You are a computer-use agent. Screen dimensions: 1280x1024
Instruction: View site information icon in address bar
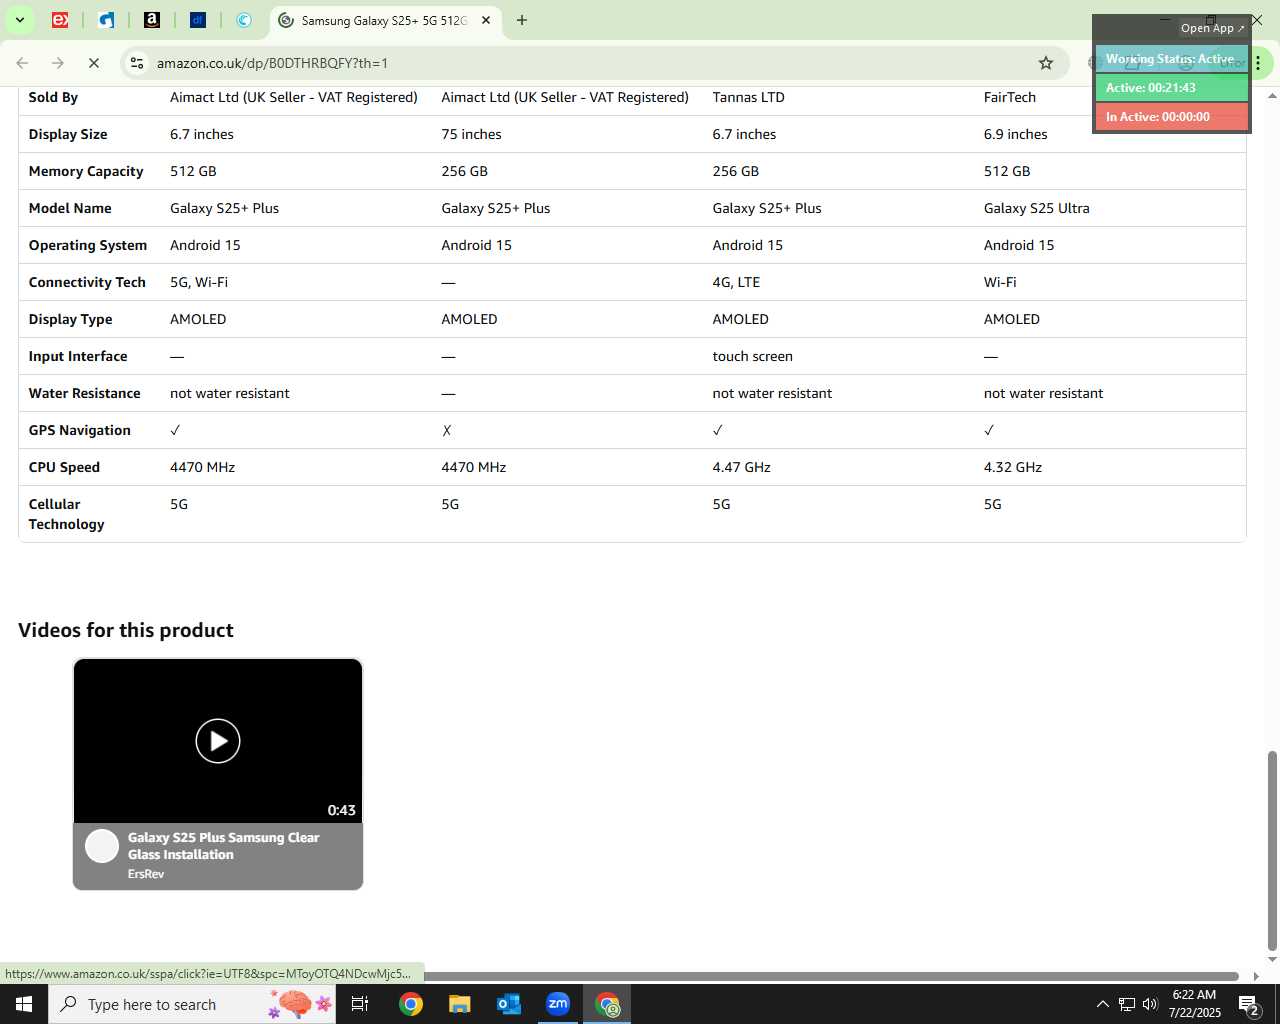coord(137,63)
